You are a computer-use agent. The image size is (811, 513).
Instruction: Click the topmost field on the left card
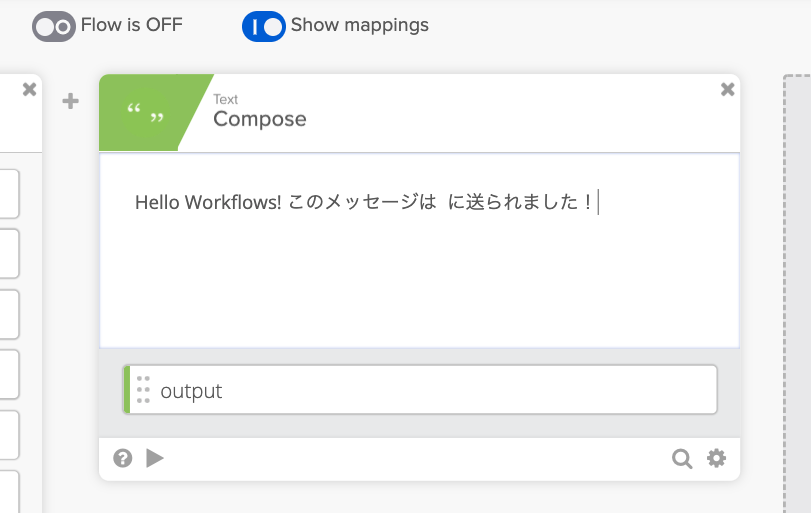9,193
